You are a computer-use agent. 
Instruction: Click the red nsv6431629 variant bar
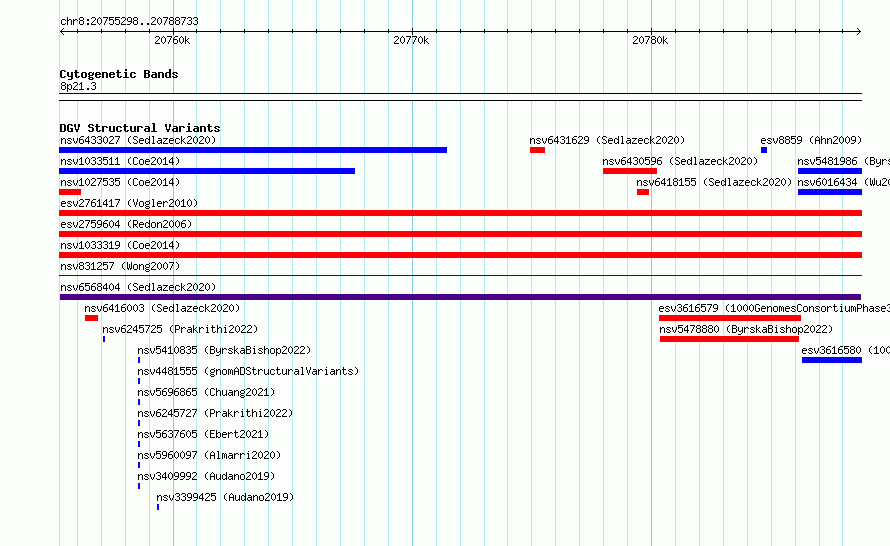tap(538, 150)
